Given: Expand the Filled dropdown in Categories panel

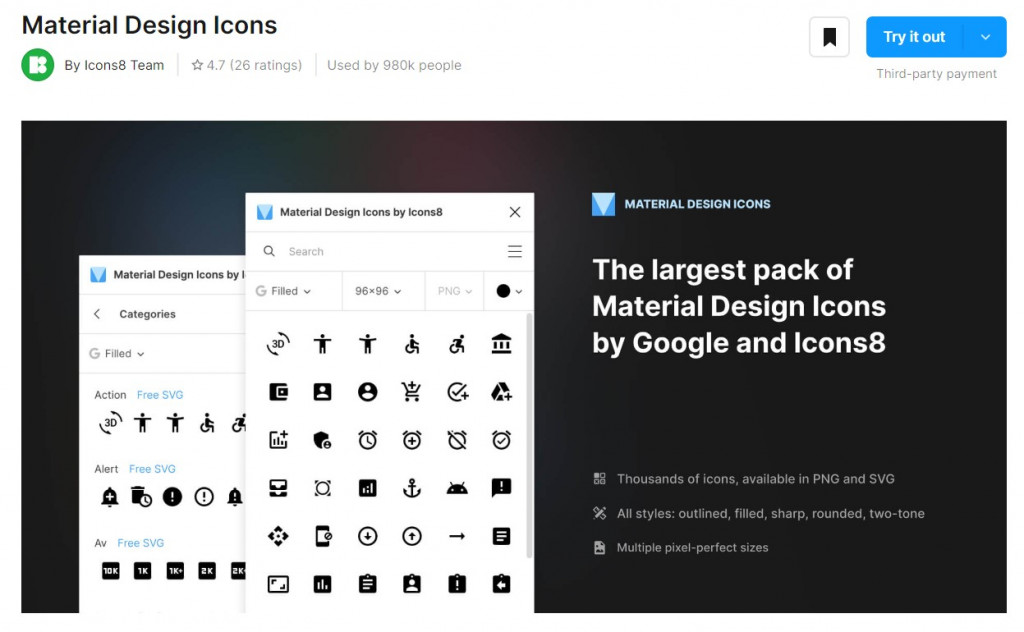Looking at the screenshot, I should (118, 354).
